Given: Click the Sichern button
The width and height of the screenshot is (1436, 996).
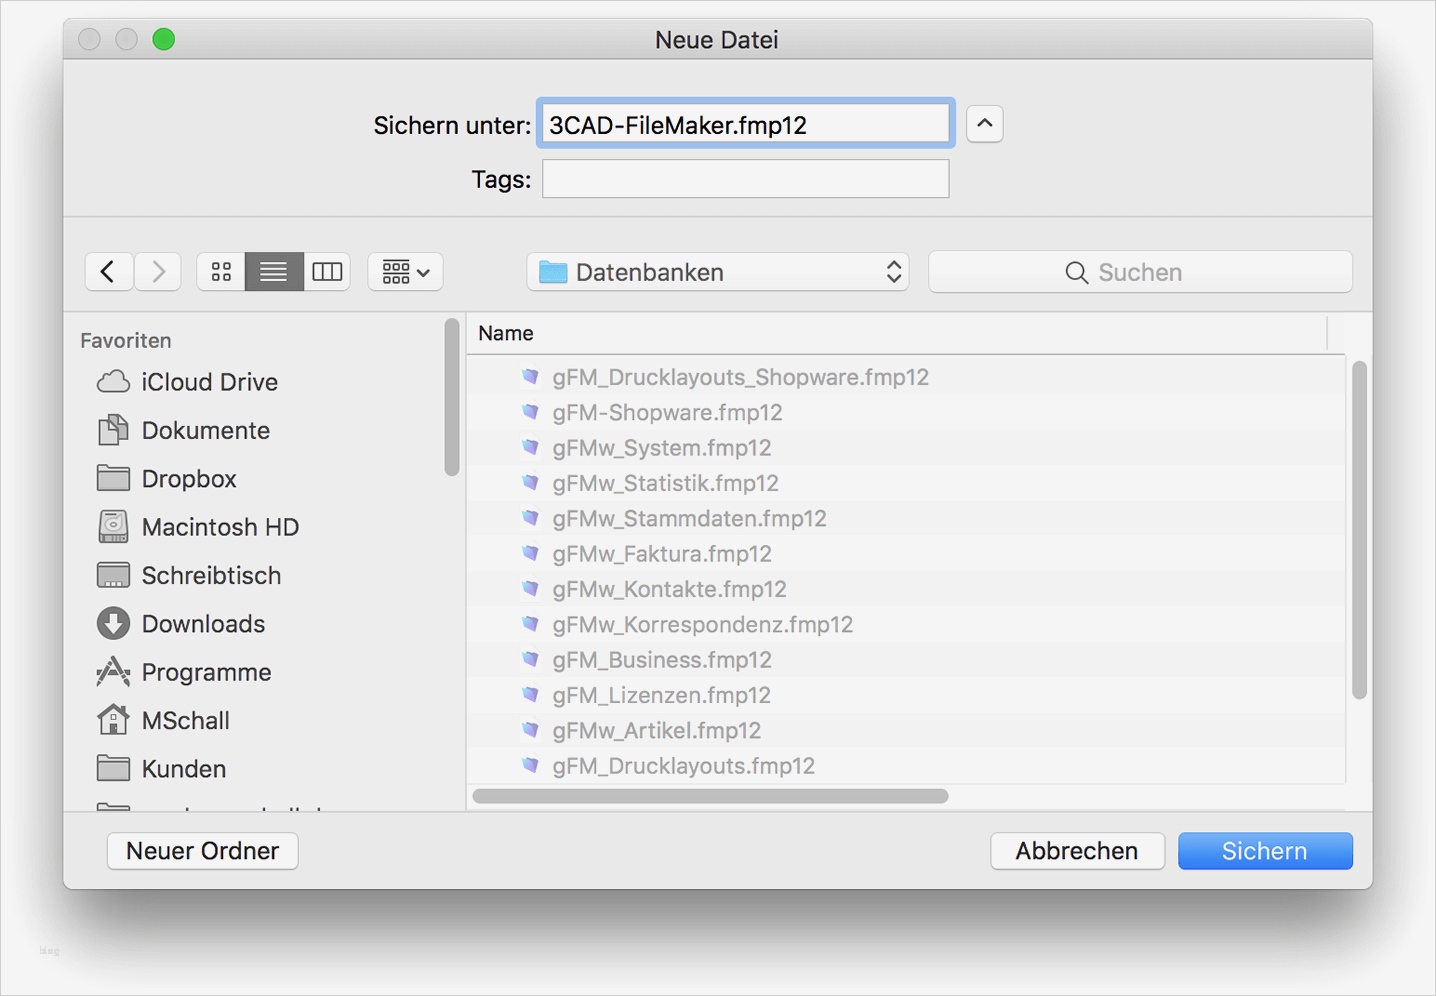Looking at the screenshot, I should pyautogui.click(x=1264, y=851).
